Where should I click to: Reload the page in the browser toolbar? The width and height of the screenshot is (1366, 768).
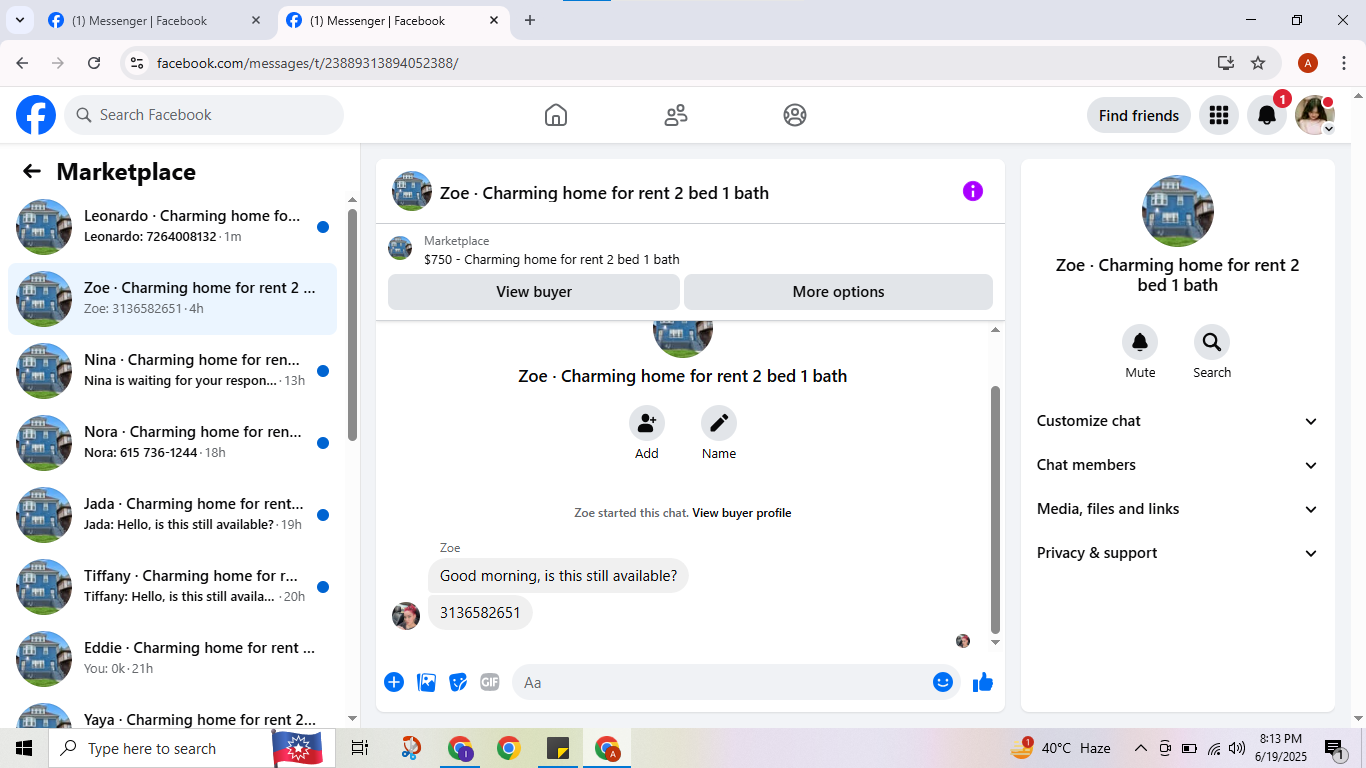tap(94, 63)
